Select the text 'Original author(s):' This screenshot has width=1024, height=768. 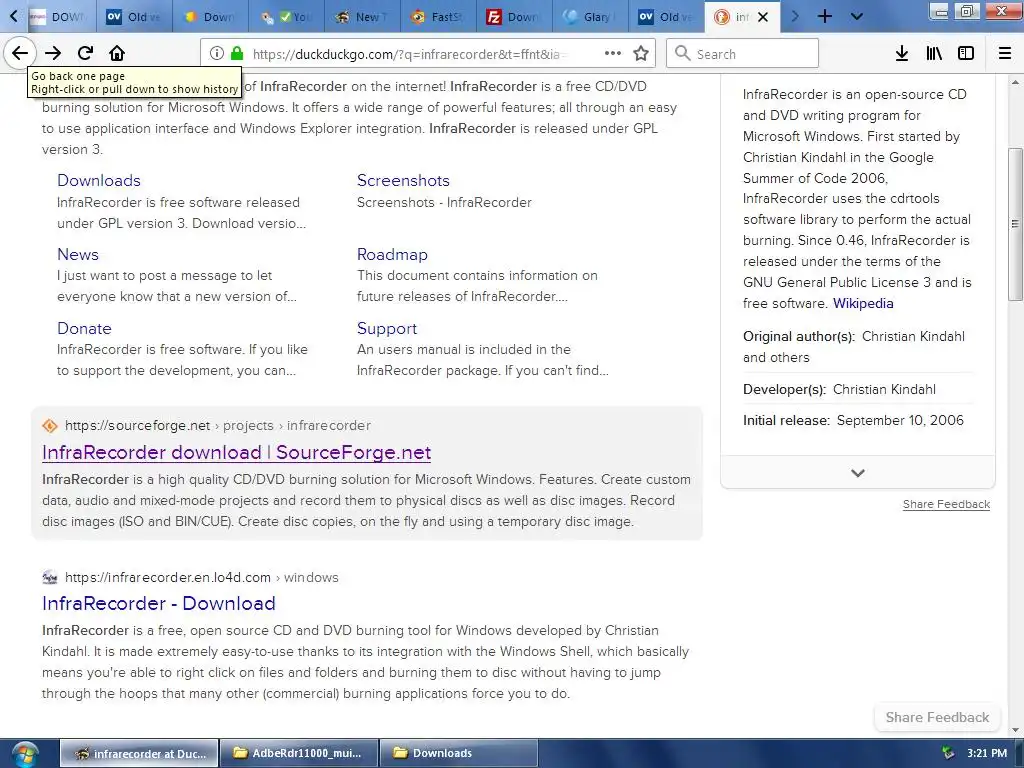coord(799,336)
